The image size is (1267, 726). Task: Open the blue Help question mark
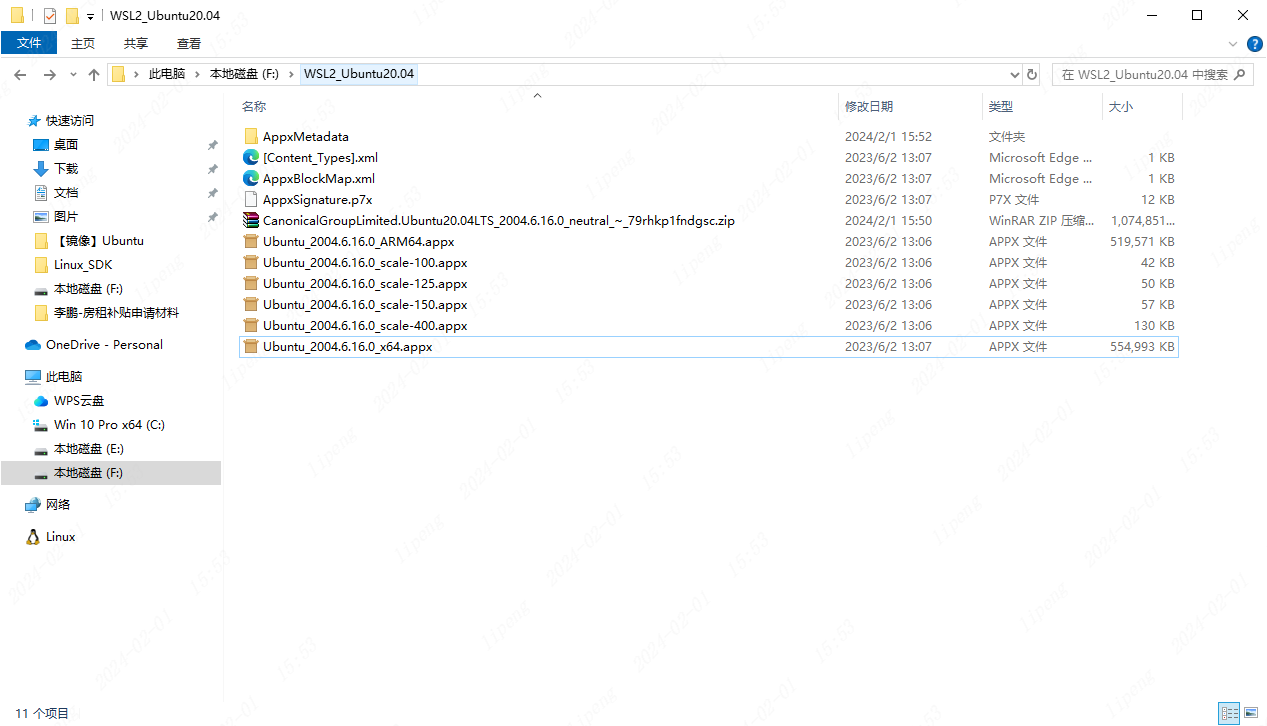coord(1254,43)
